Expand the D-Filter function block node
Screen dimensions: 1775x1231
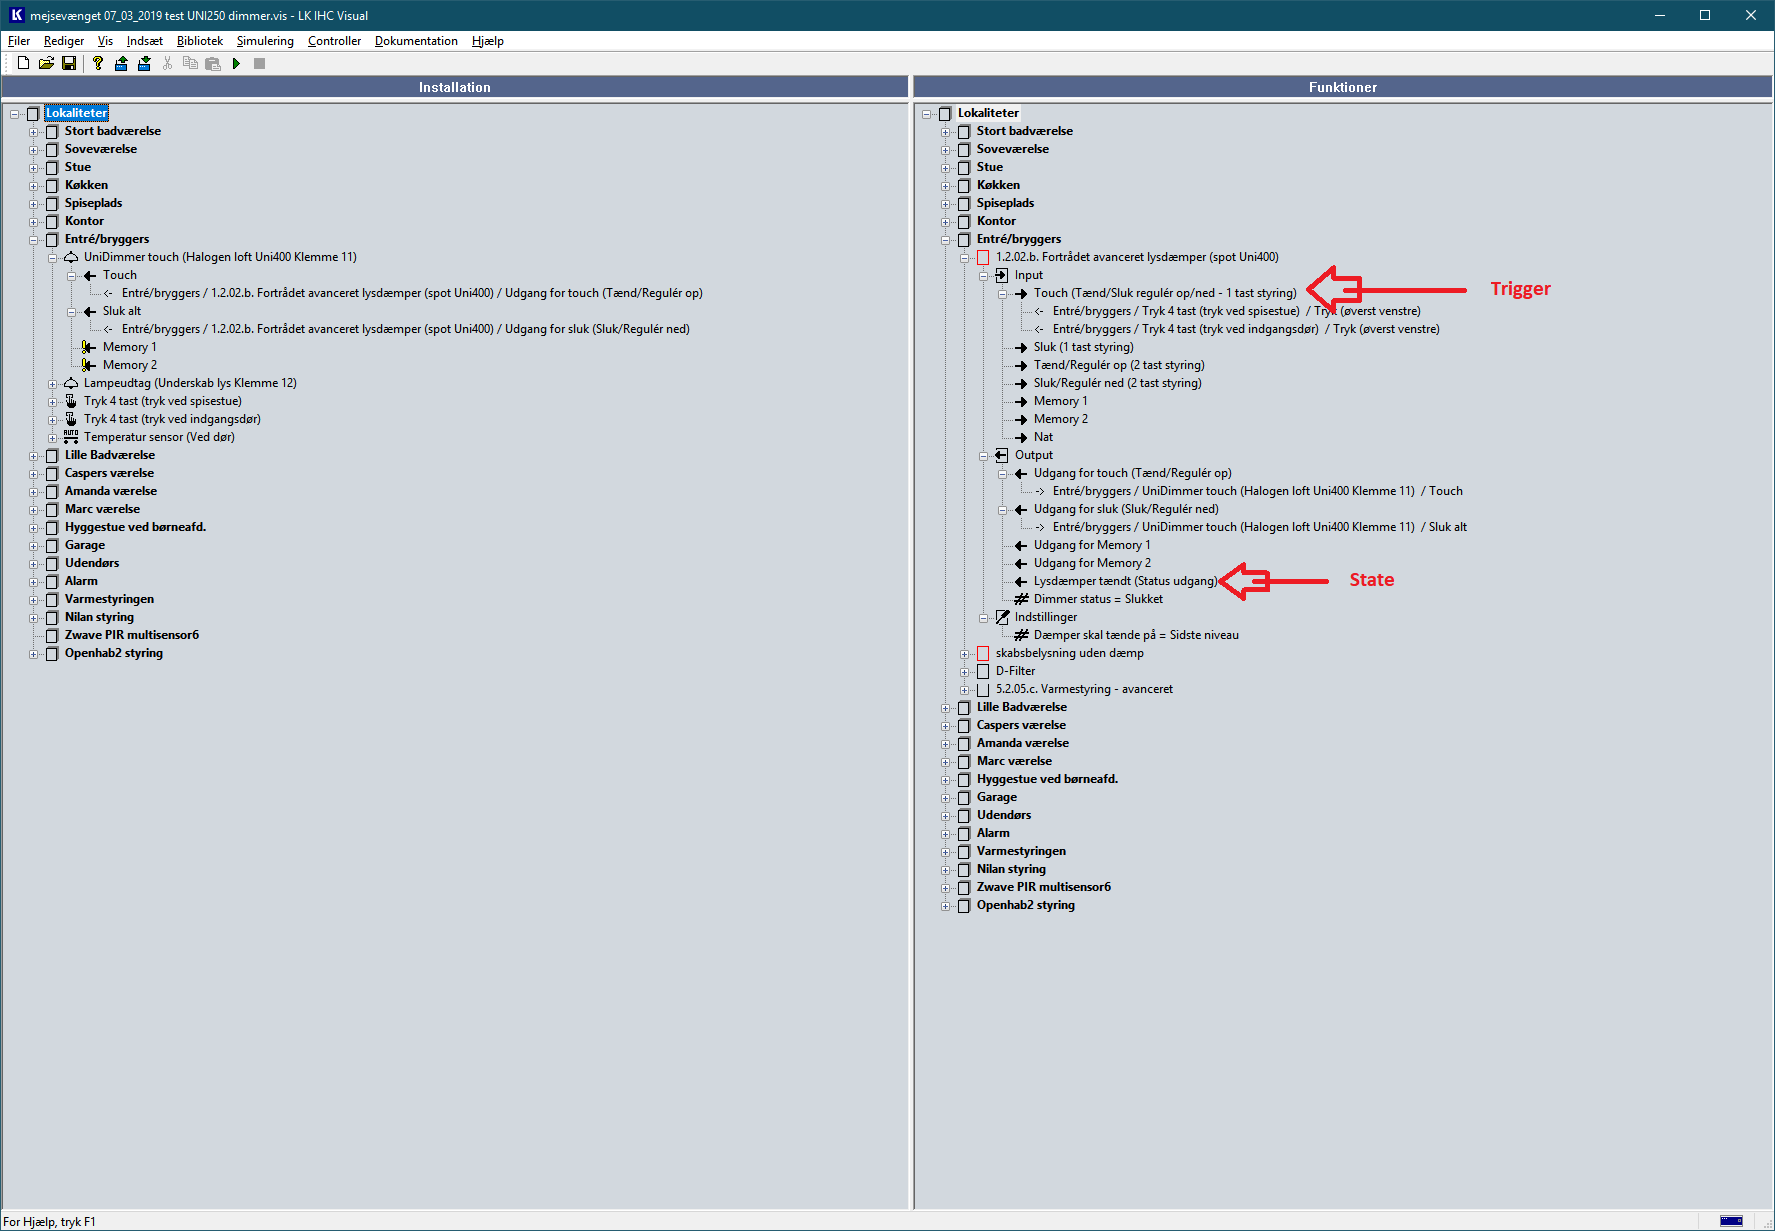coord(965,672)
